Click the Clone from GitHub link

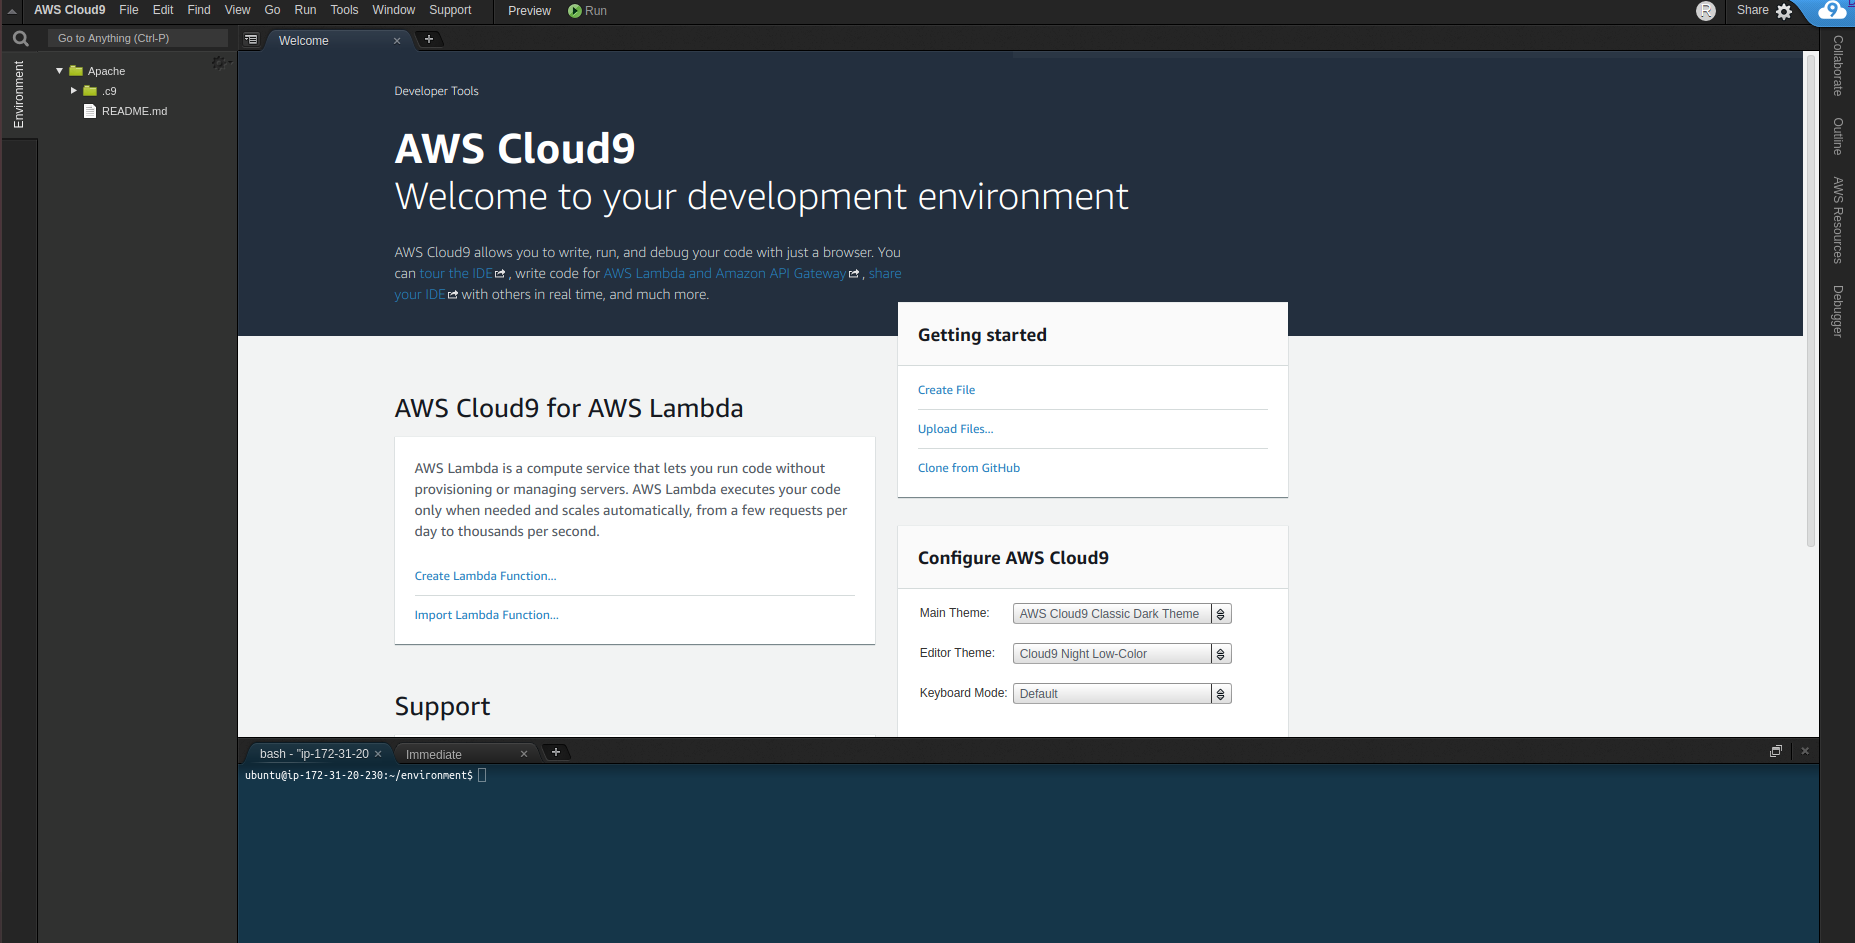[968, 467]
